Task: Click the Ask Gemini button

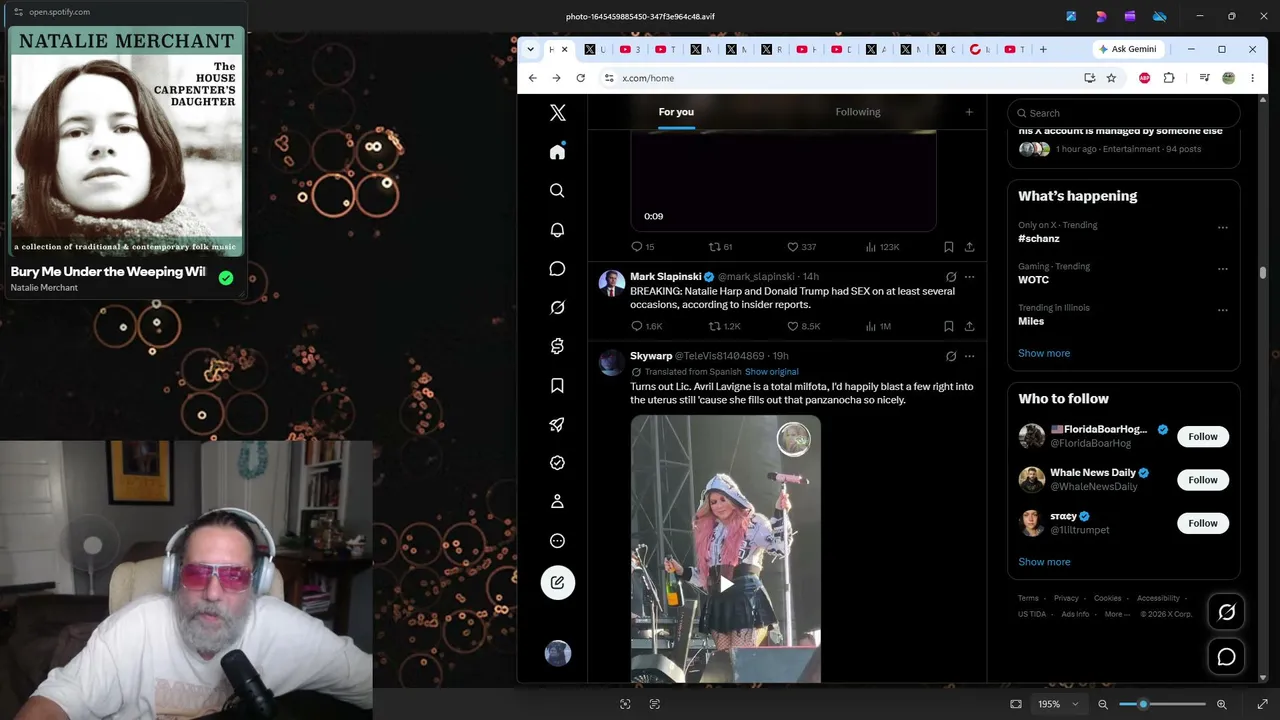Action: 1127,49
